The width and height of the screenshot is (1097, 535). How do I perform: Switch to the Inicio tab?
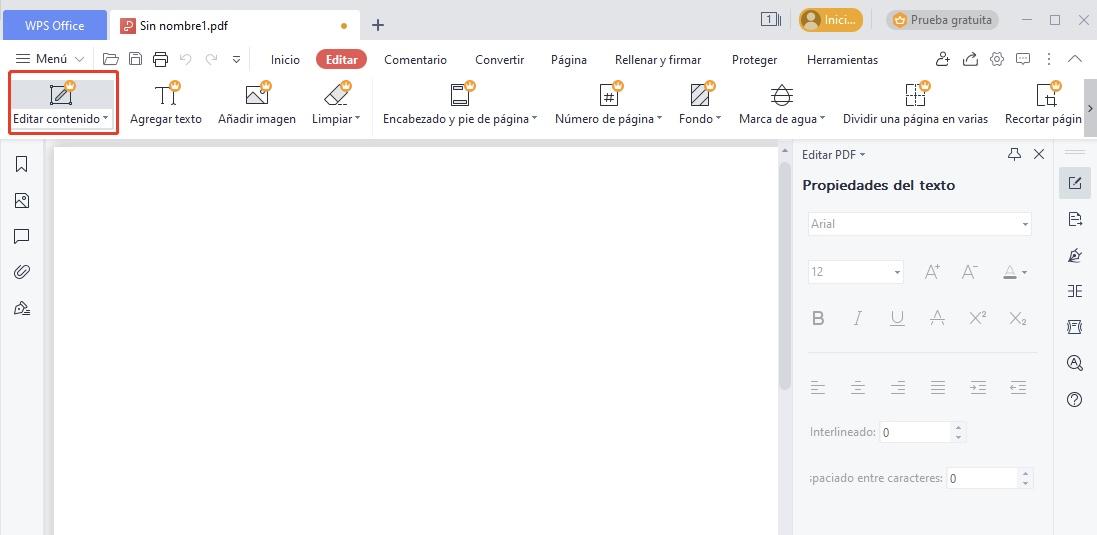click(285, 59)
